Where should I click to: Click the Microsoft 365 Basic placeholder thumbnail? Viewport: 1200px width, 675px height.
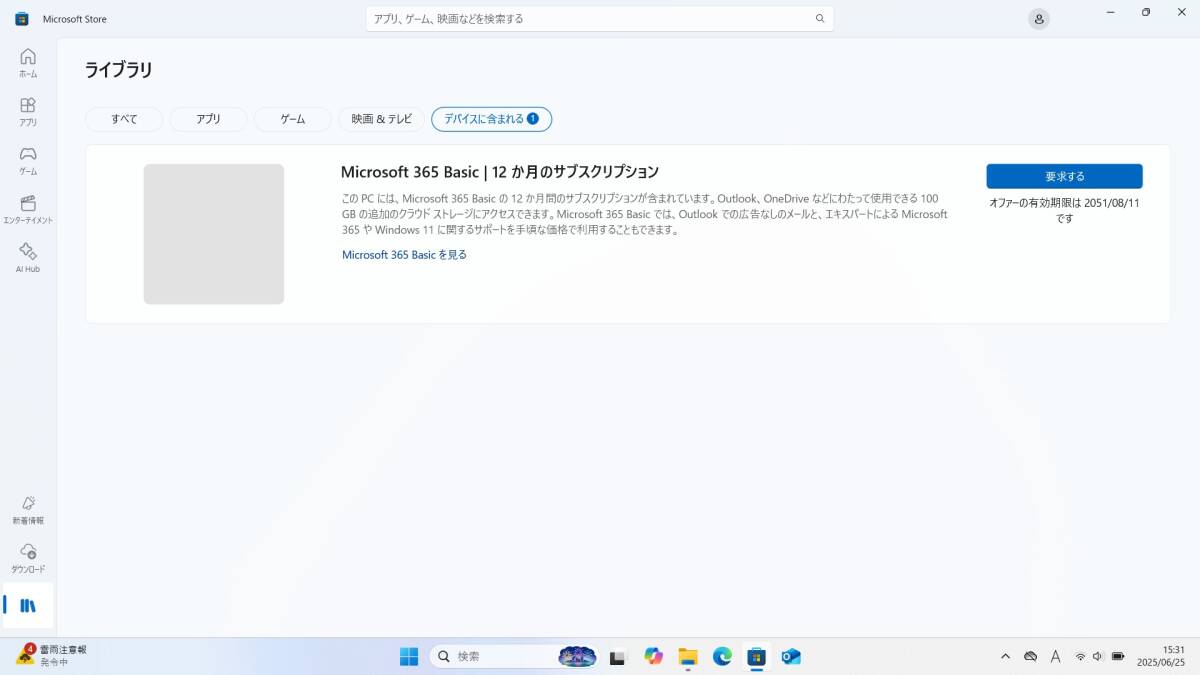click(214, 234)
